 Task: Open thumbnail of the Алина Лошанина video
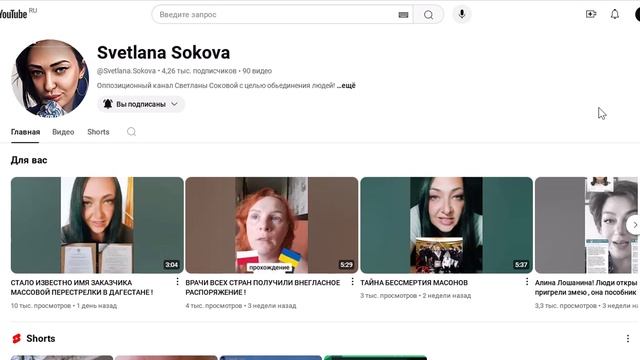click(x=587, y=225)
